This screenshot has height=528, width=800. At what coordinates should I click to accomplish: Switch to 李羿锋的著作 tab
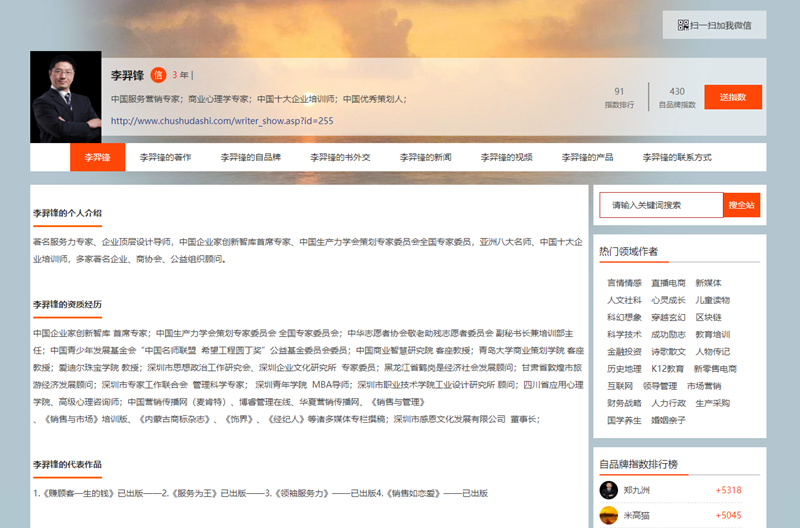tap(165, 158)
